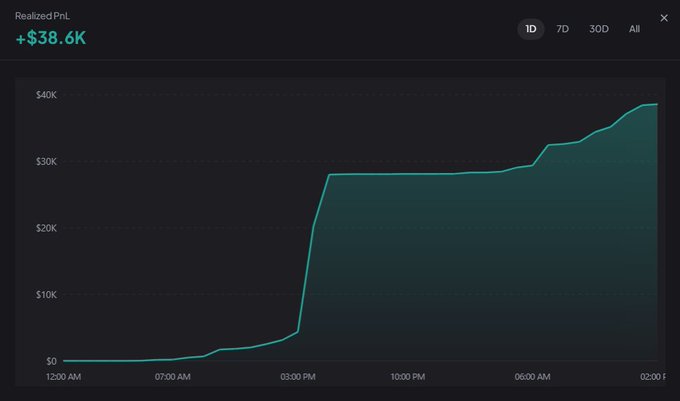Click the +$38.6K realized PnL value
This screenshot has width=680, height=401.
pyautogui.click(x=51, y=38)
